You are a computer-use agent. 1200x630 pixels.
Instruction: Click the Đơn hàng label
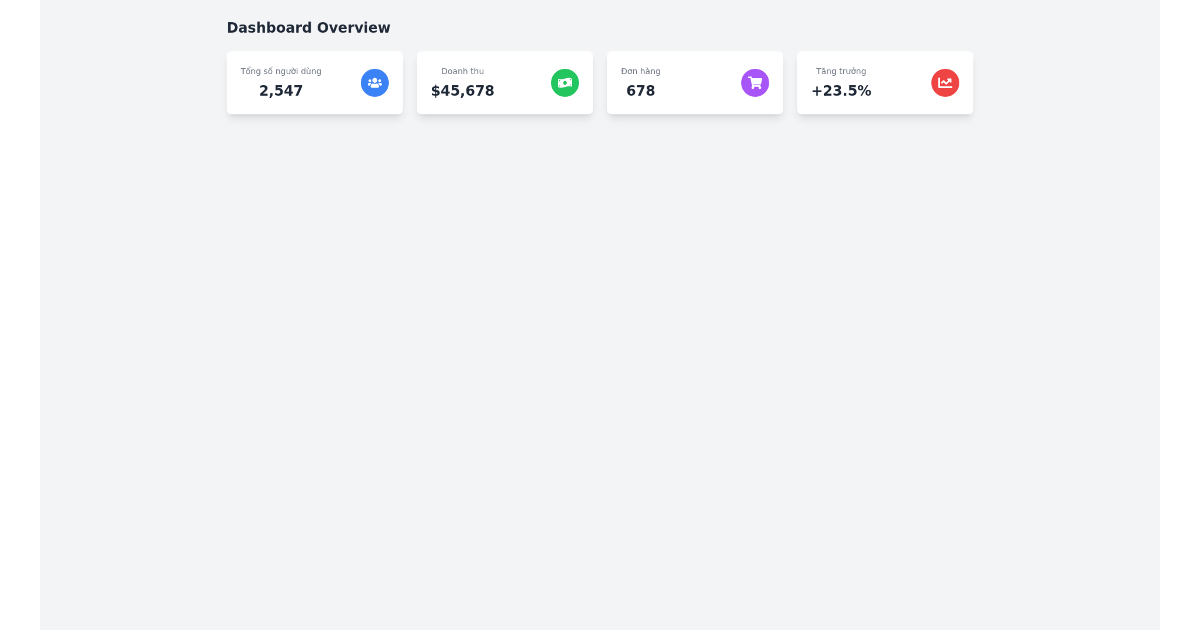(x=640, y=71)
